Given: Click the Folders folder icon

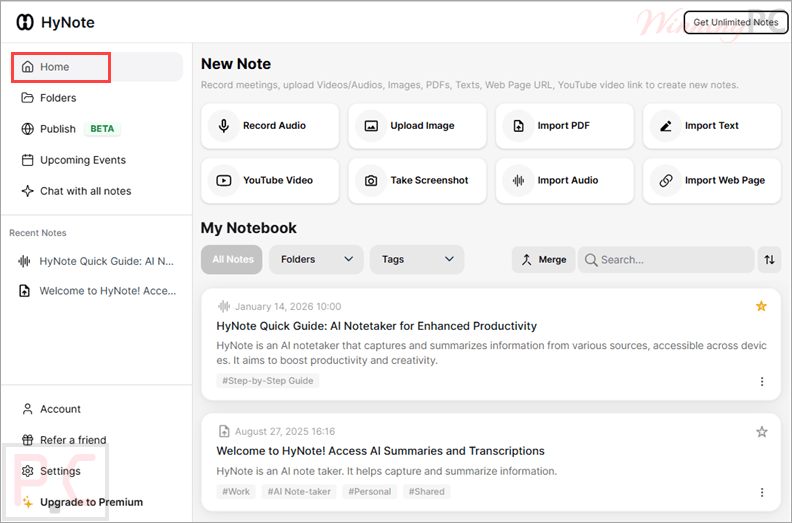Looking at the screenshot, I should click(x=27, y=98).
